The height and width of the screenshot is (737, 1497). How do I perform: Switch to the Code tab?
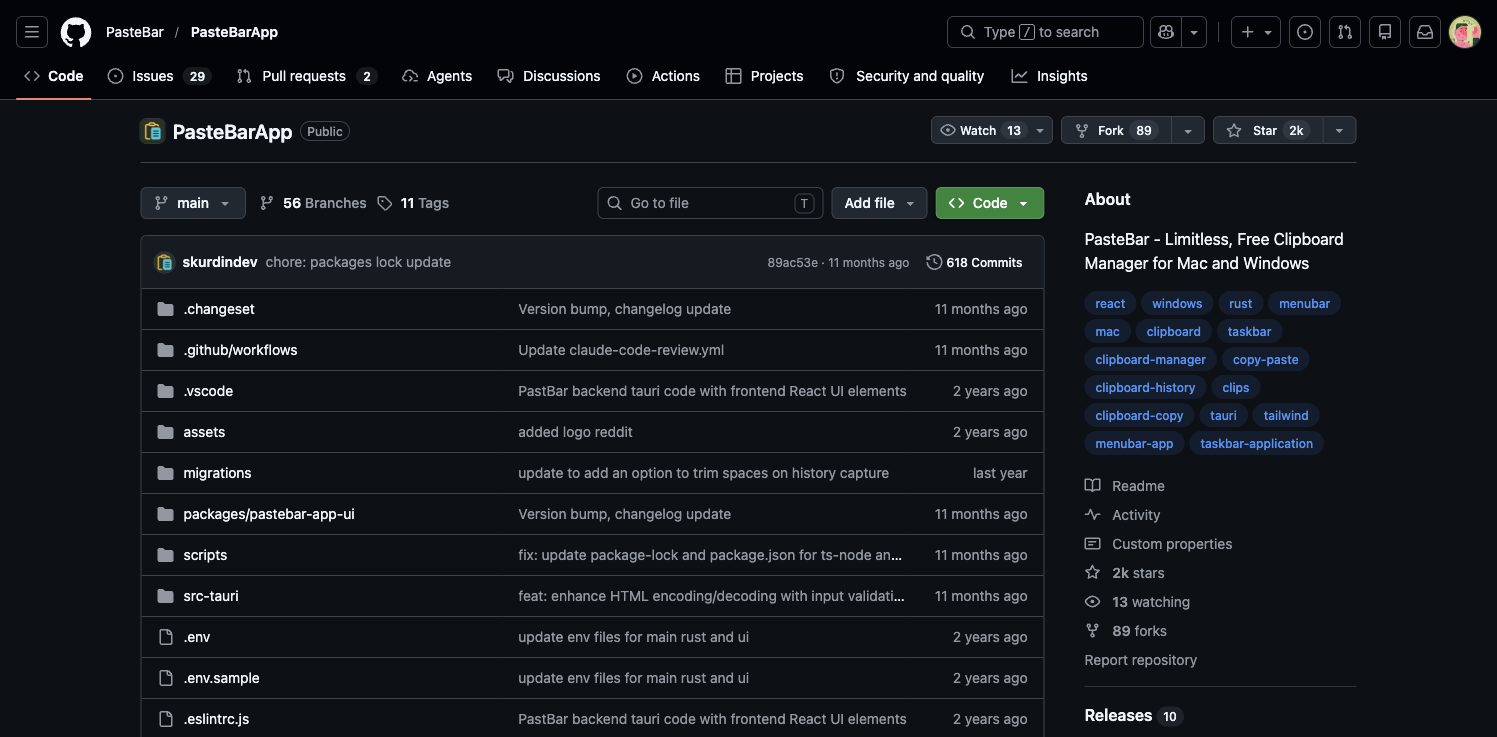[x=54, y=76]
